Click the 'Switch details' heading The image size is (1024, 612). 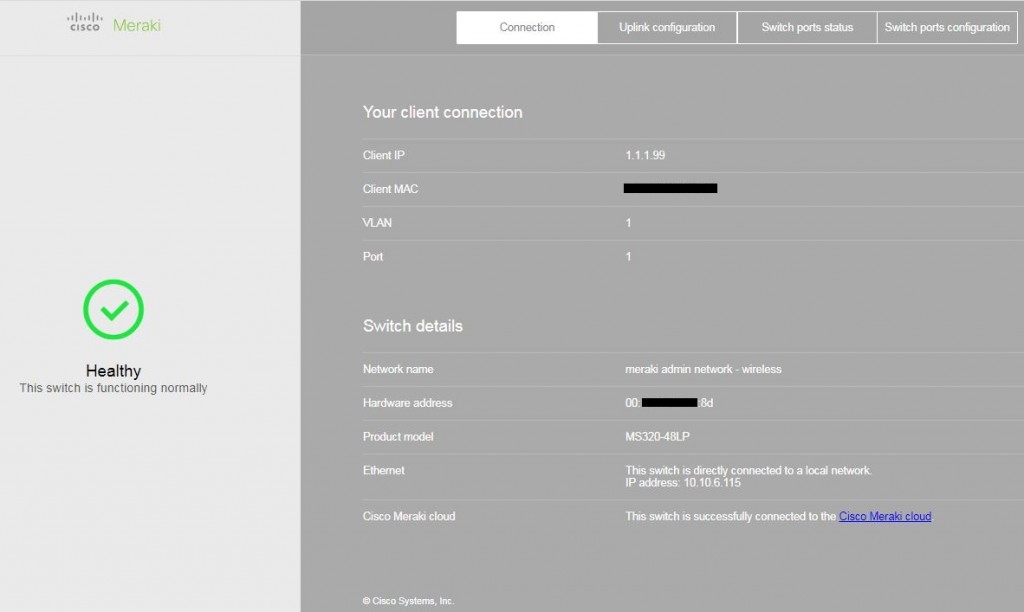pos(413,326)
